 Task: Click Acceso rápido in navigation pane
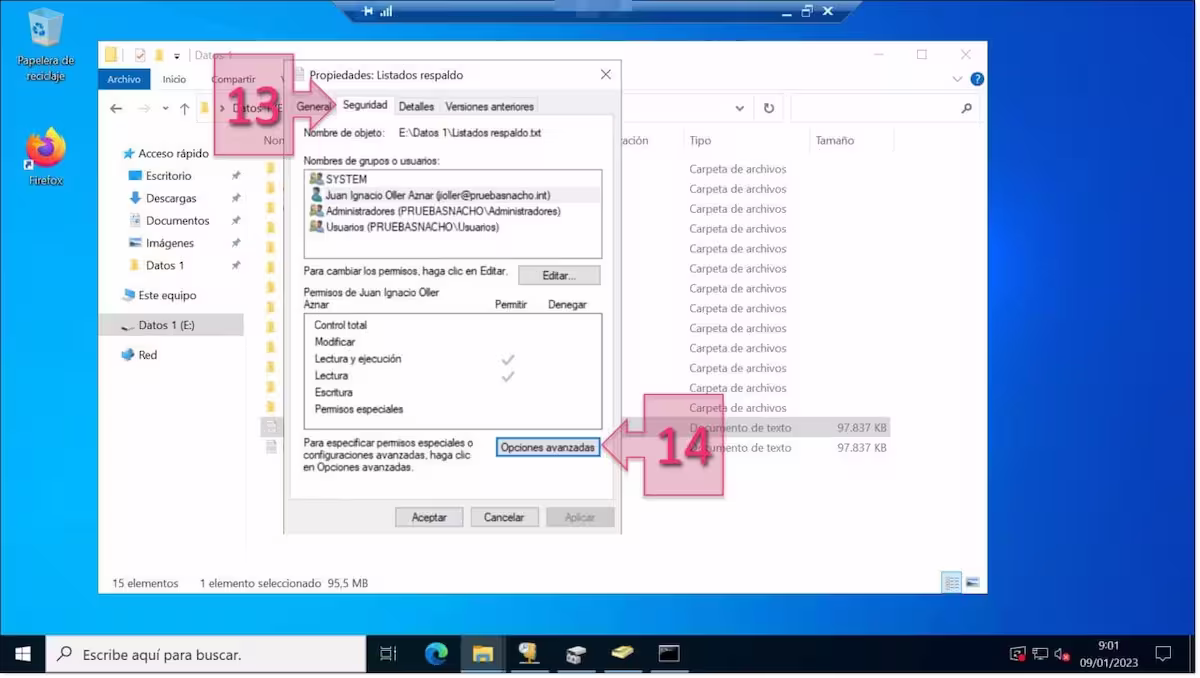[x=172, y=153]
